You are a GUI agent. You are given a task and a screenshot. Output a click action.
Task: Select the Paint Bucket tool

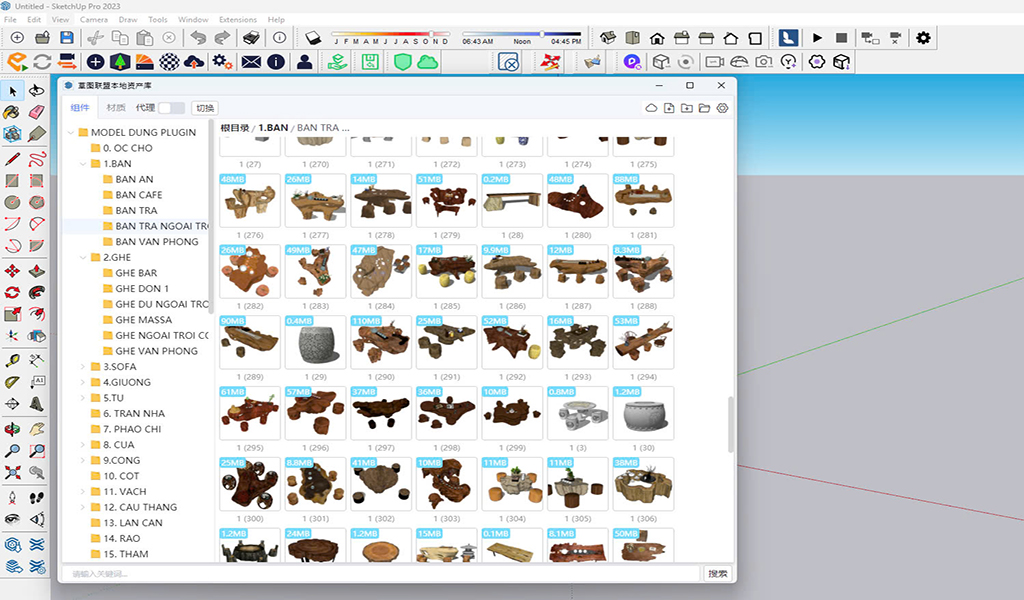point(12,112)
